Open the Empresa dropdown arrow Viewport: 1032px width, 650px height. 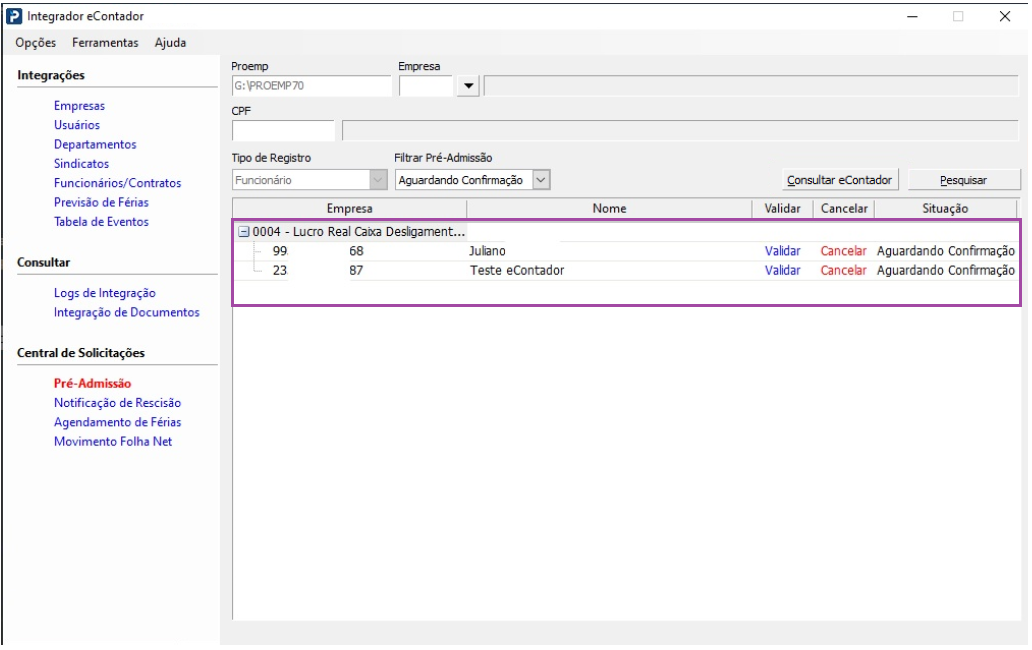[x=468, y=86]
